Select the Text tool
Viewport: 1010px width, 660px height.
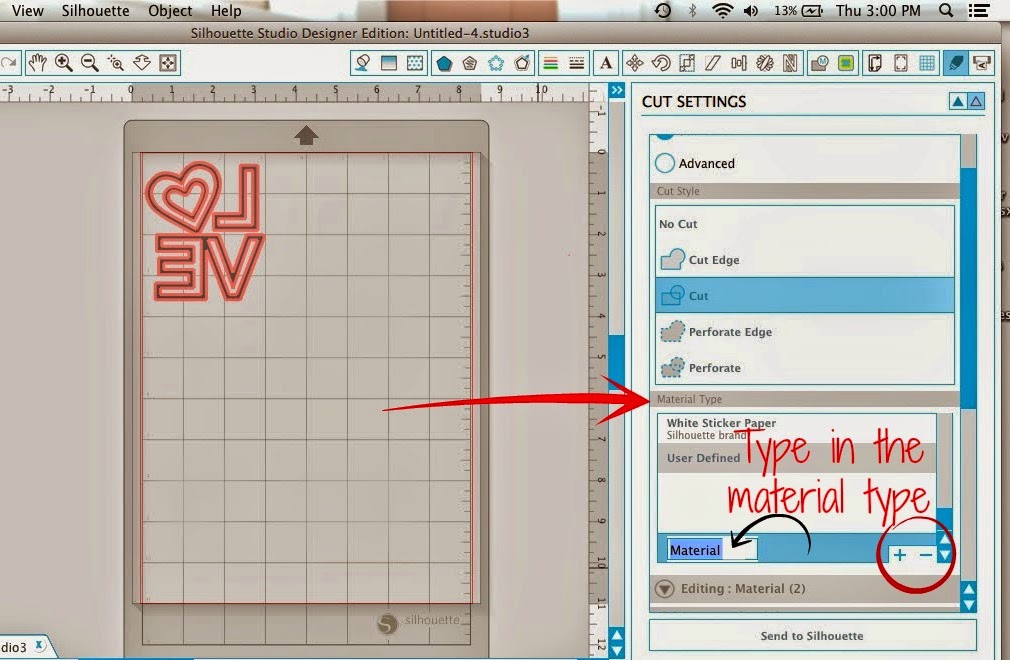606,63
